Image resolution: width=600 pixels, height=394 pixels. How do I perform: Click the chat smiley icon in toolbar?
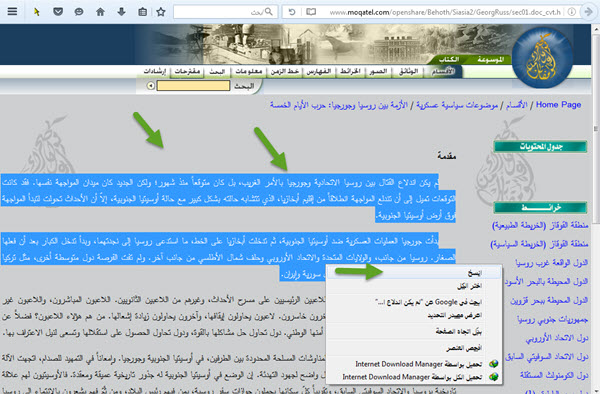(79, 12)
